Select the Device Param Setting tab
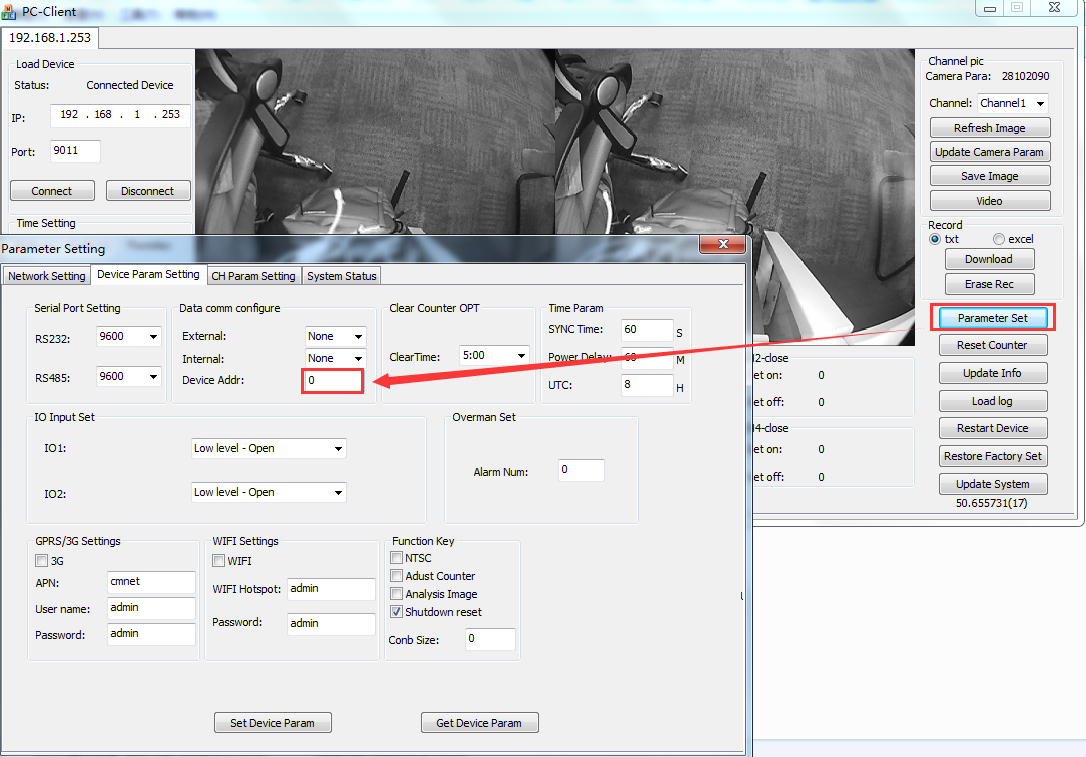 [148, 274]
